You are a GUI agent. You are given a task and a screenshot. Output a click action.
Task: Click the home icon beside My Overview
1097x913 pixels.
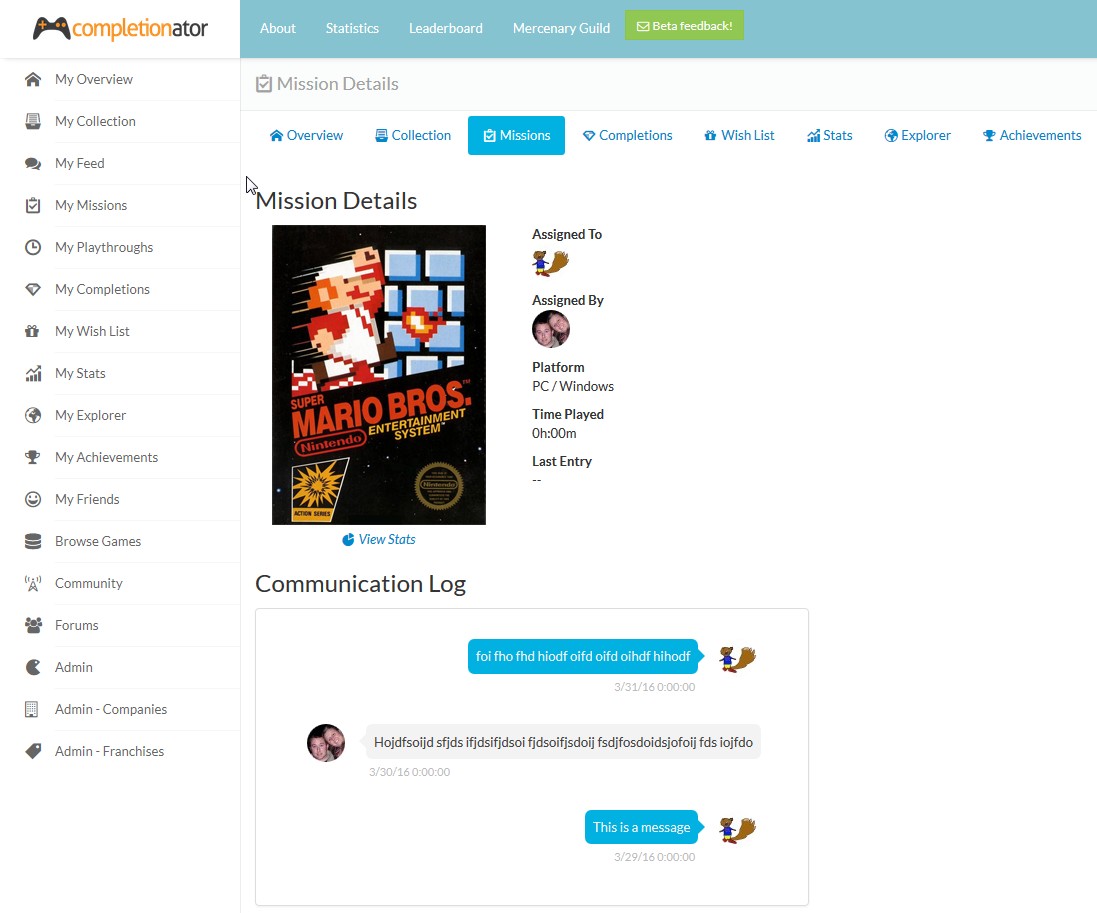(33, 79)
